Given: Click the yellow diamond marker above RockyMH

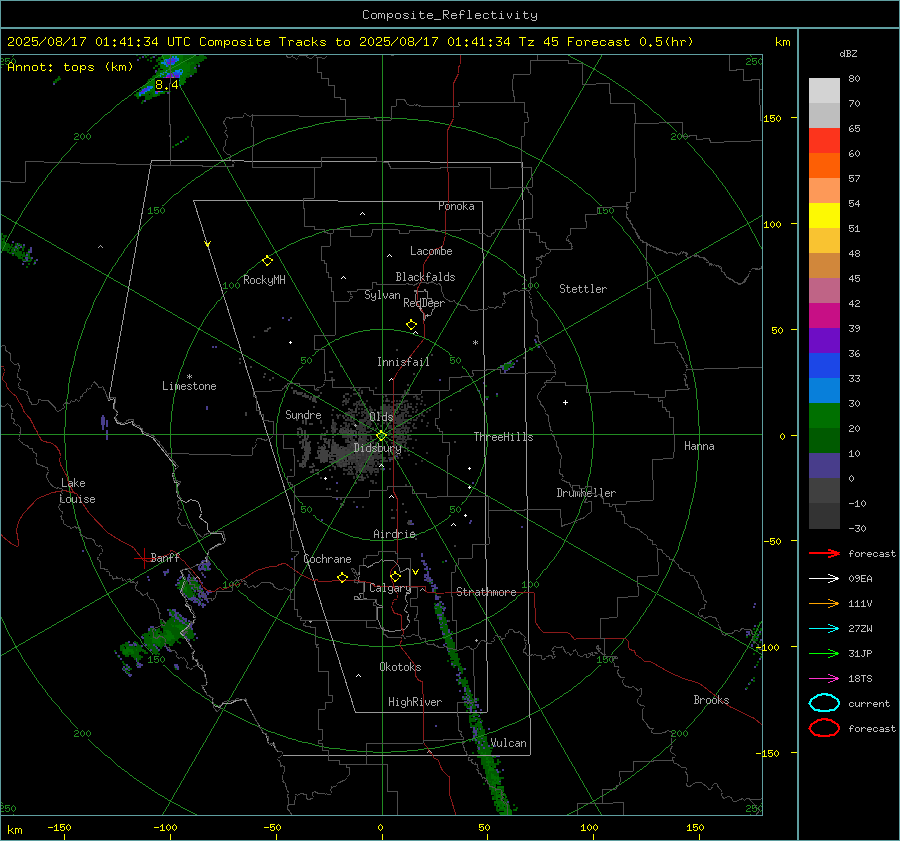Looking at the screenshot, I should coord(267,261).
